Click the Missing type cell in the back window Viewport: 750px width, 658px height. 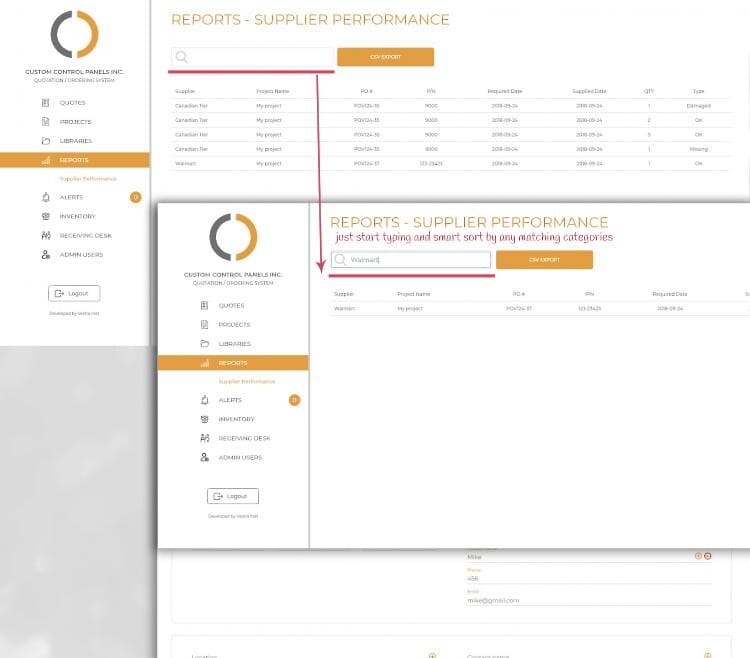(x=698, y=149)
